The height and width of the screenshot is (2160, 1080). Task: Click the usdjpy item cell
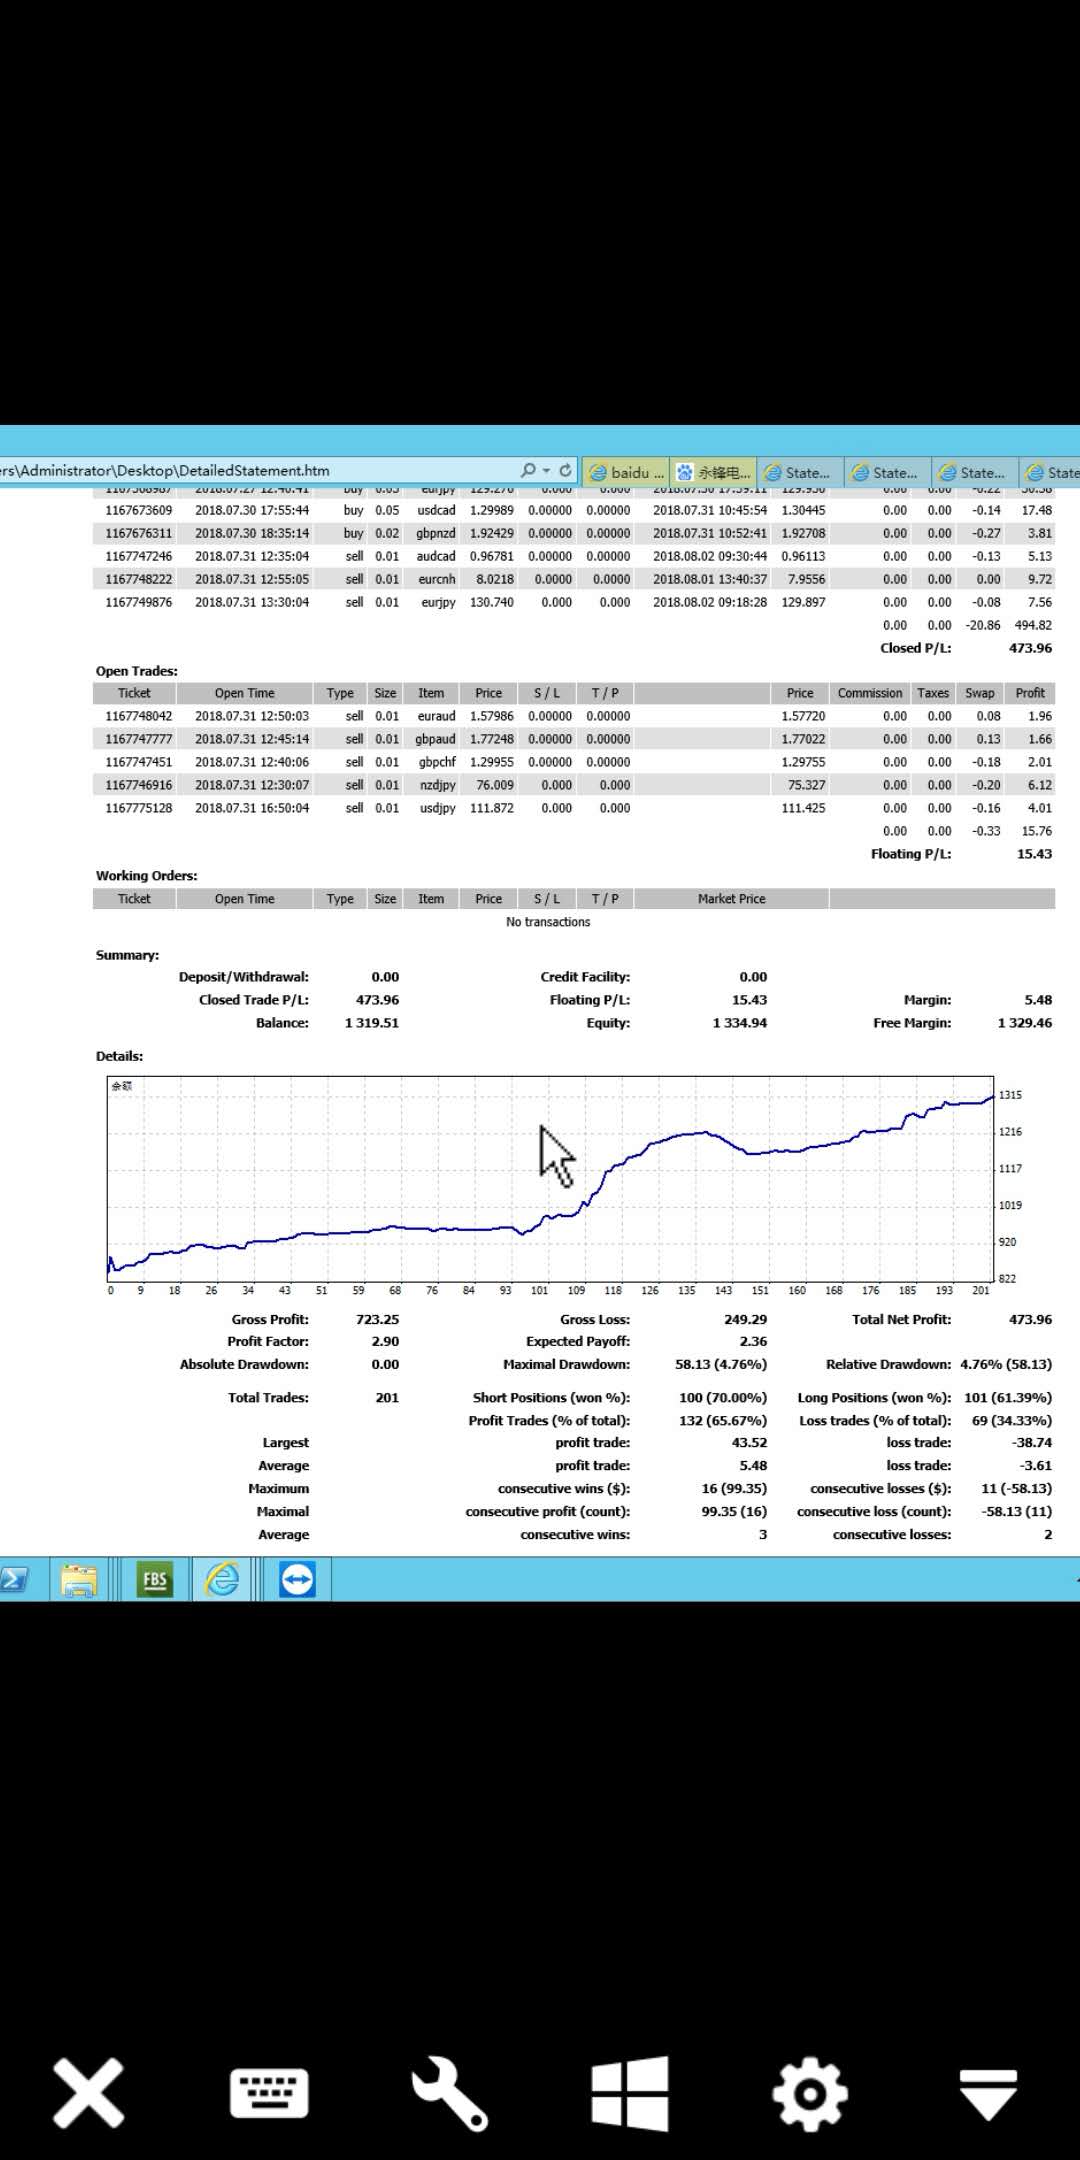click(x=438, y=808)
